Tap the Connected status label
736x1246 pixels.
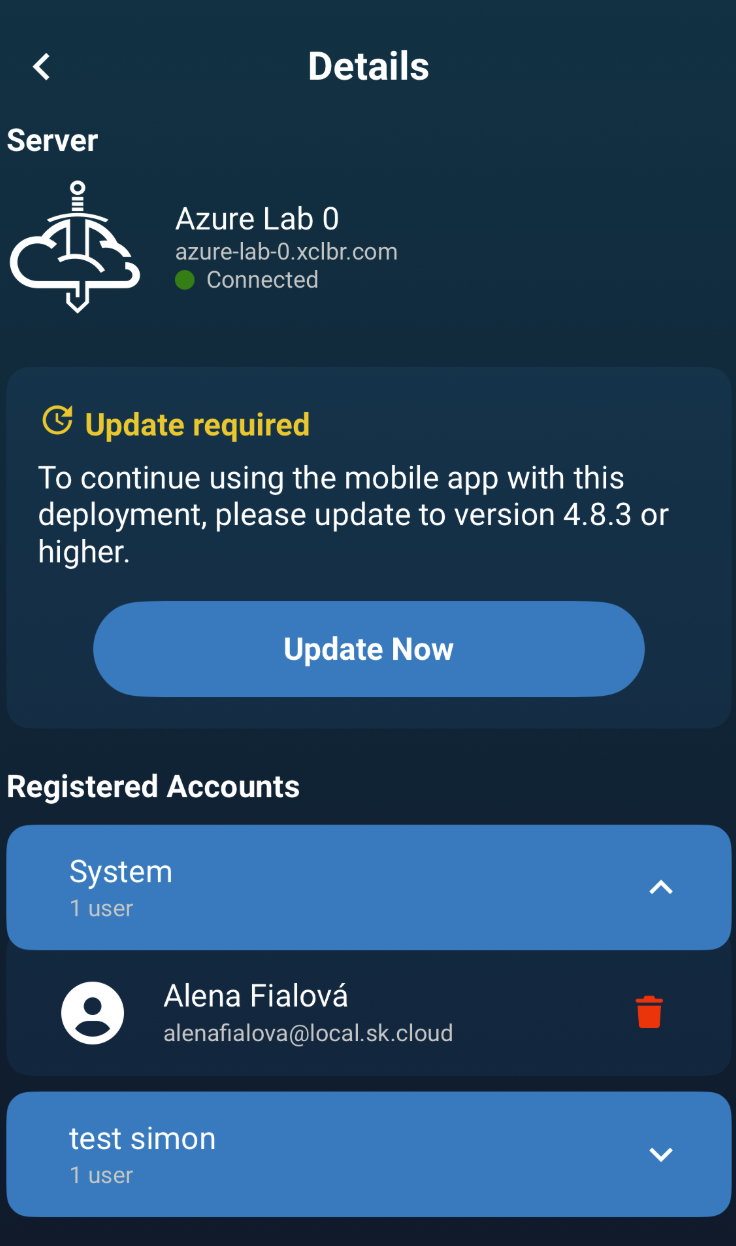click(262, 280)
